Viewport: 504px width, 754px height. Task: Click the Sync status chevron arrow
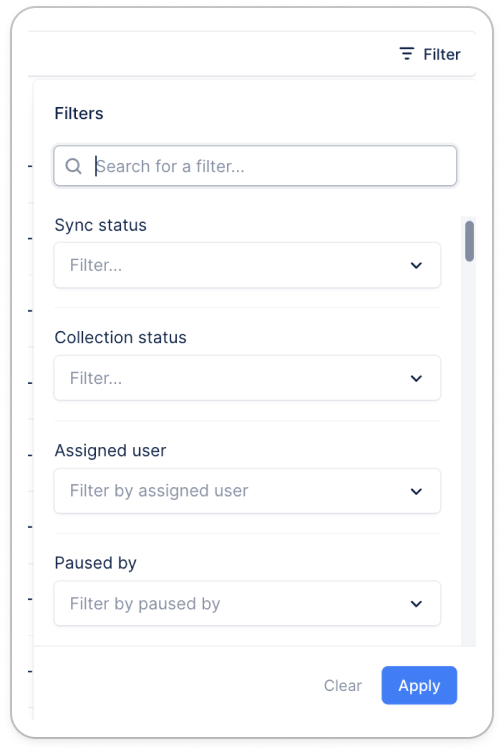coord(416,265)
